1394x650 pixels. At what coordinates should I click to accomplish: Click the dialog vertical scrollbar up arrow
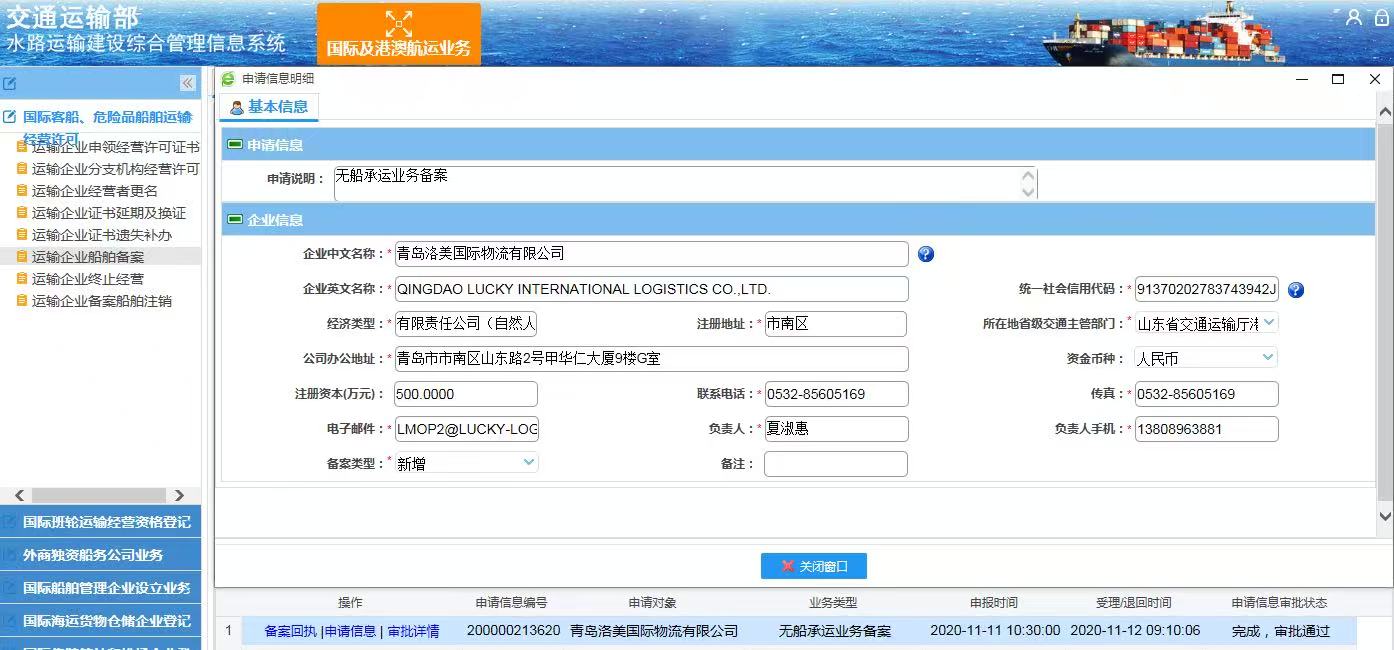pyautogui.click(x=1385, y=111)
